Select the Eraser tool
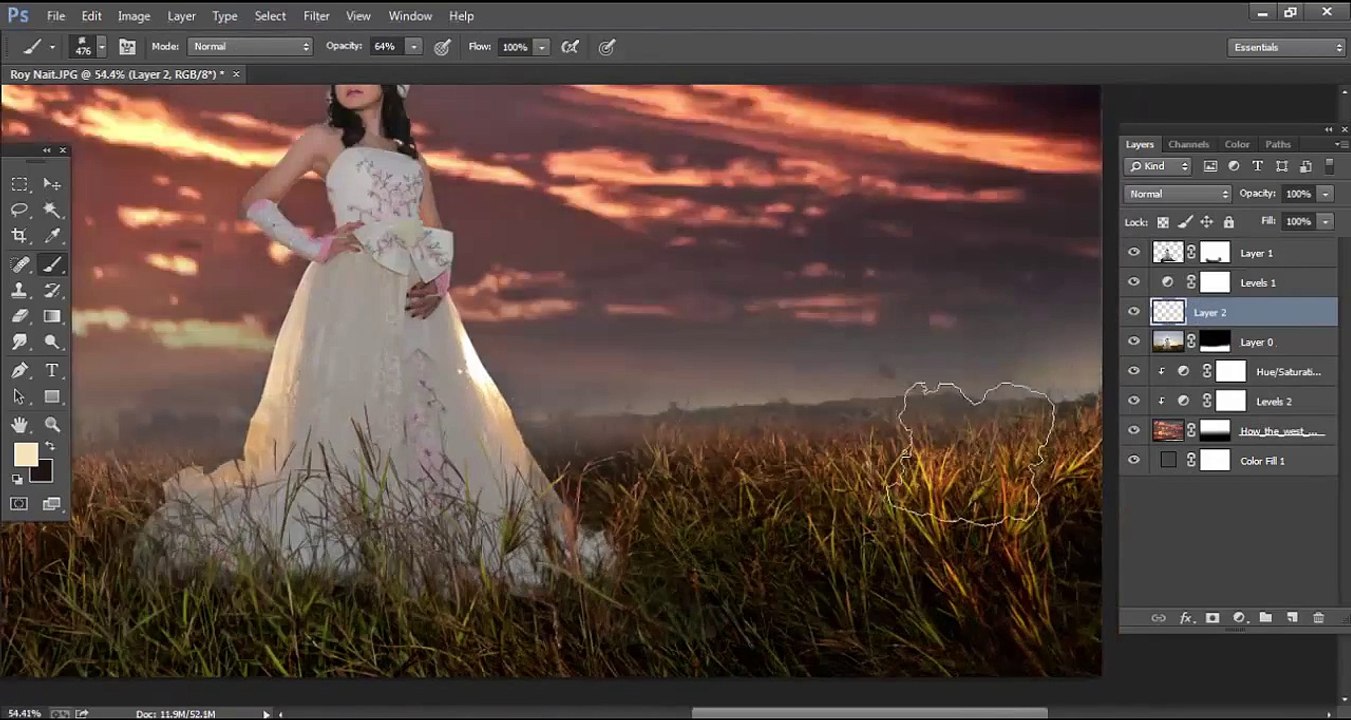The height and width of the screenshot is (720, 1351). coord(19,316)
